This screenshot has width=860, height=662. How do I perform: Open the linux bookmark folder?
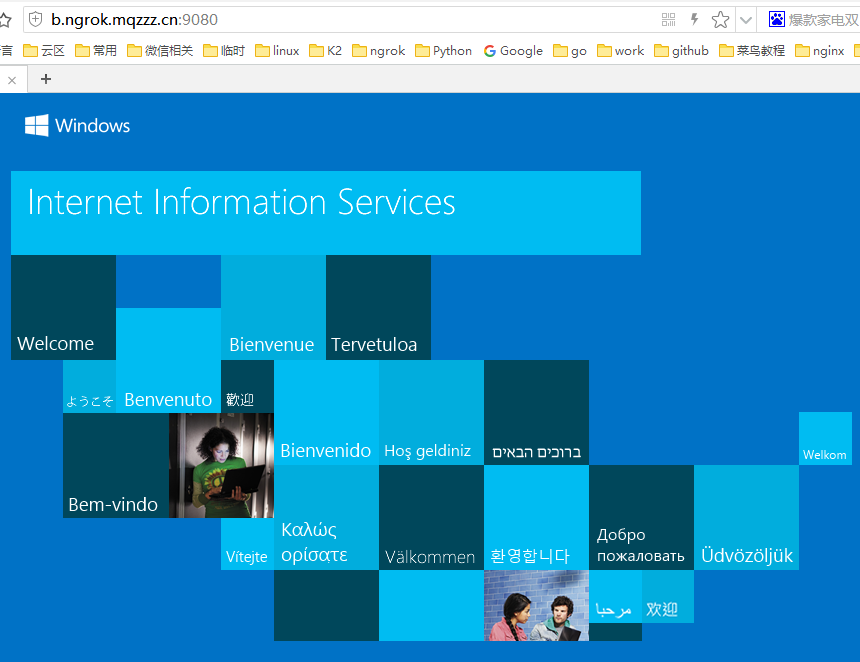click(x=277, y=51)
